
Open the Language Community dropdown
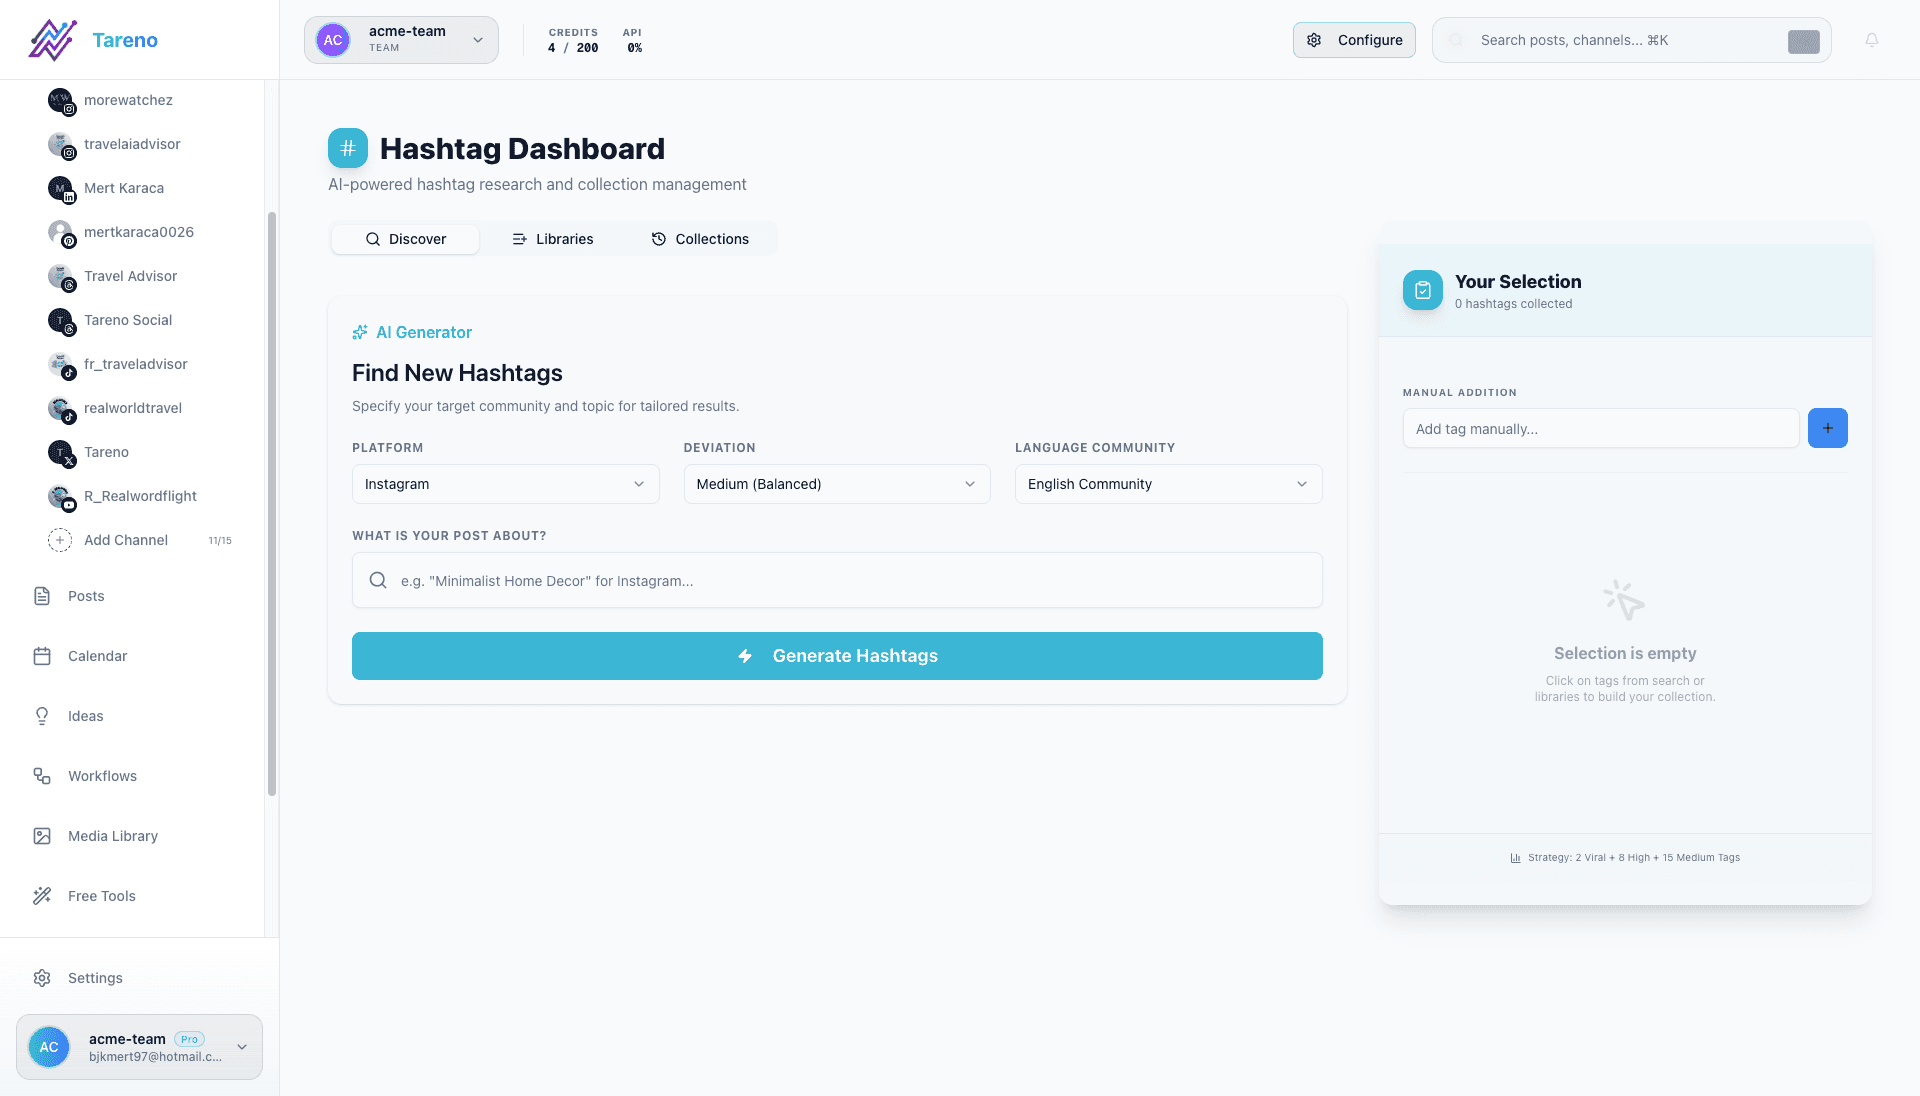pos(1168,484)
